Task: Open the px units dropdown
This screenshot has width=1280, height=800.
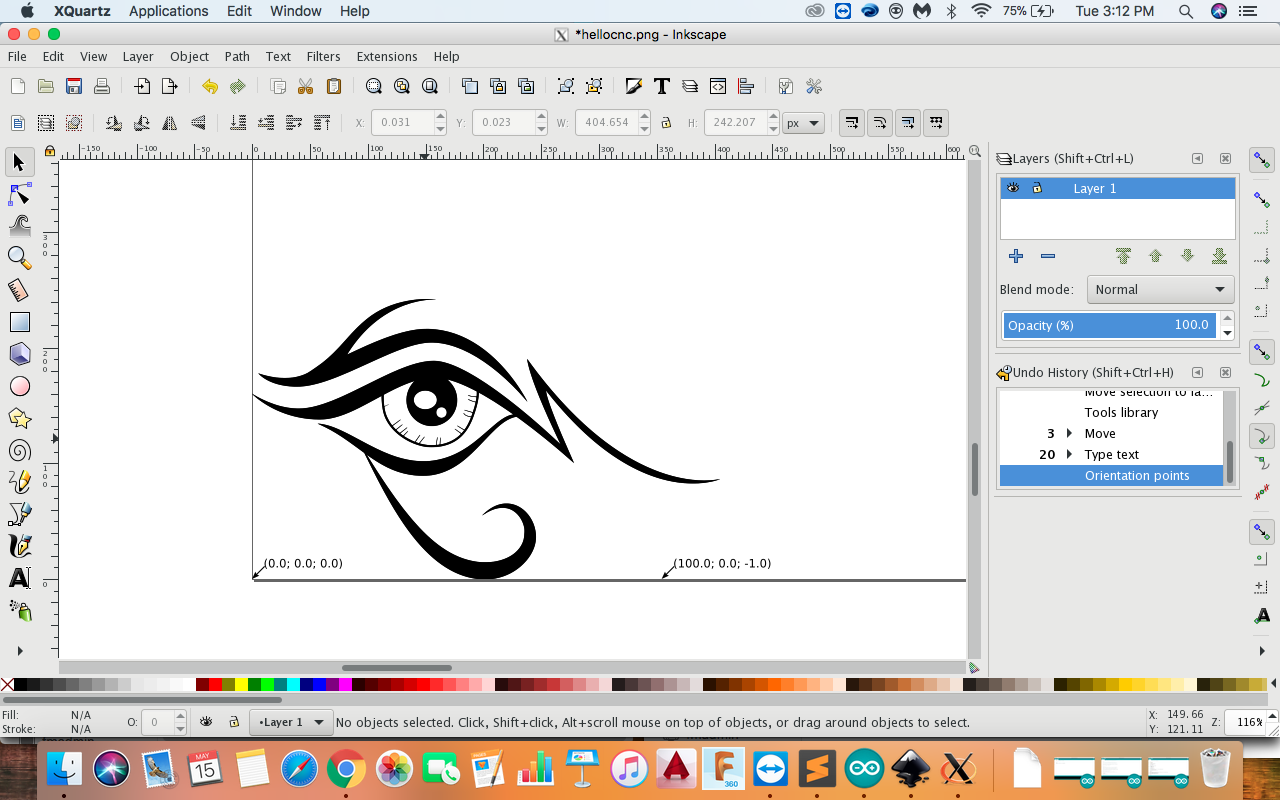Action: [x=803, y=123]
